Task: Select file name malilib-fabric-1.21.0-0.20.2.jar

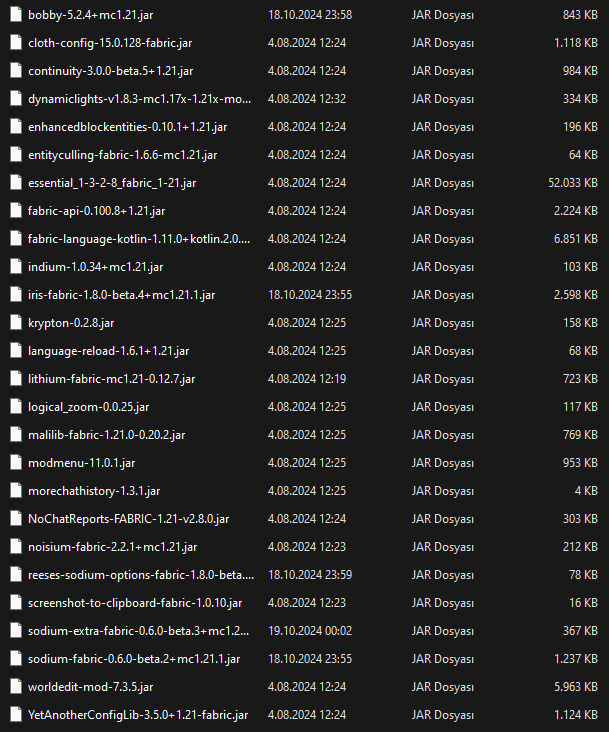Action: (106, 435)
